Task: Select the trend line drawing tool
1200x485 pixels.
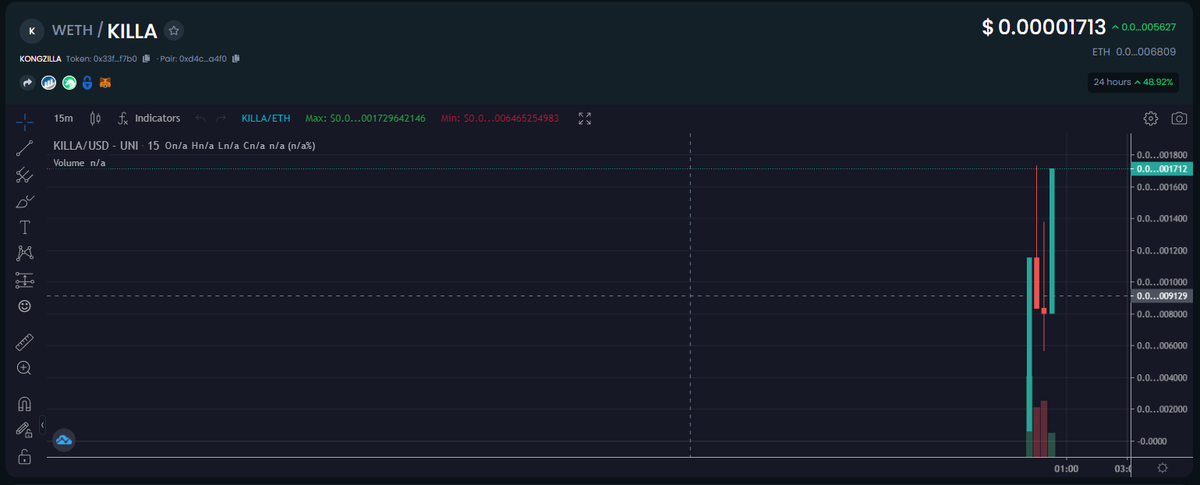Action: [25, 149]
